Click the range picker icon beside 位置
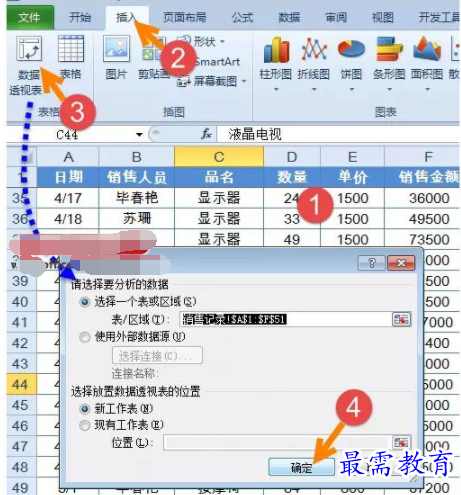 [x=401, y=442]
